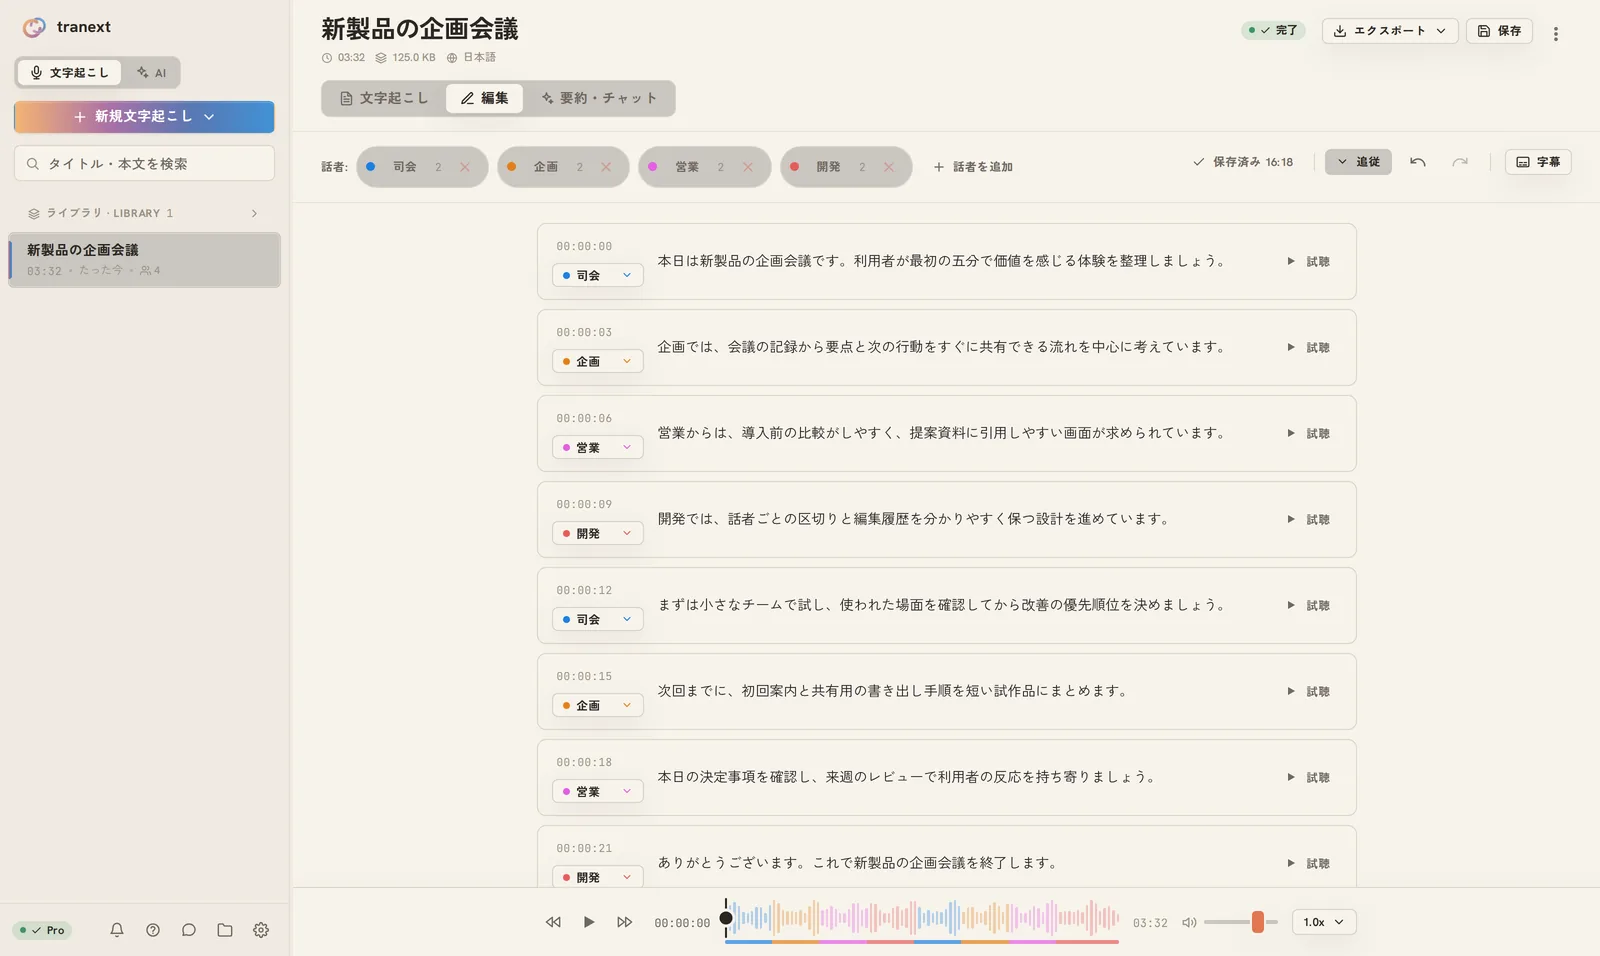Switch to the 文字起こし tab

[384, 98]
